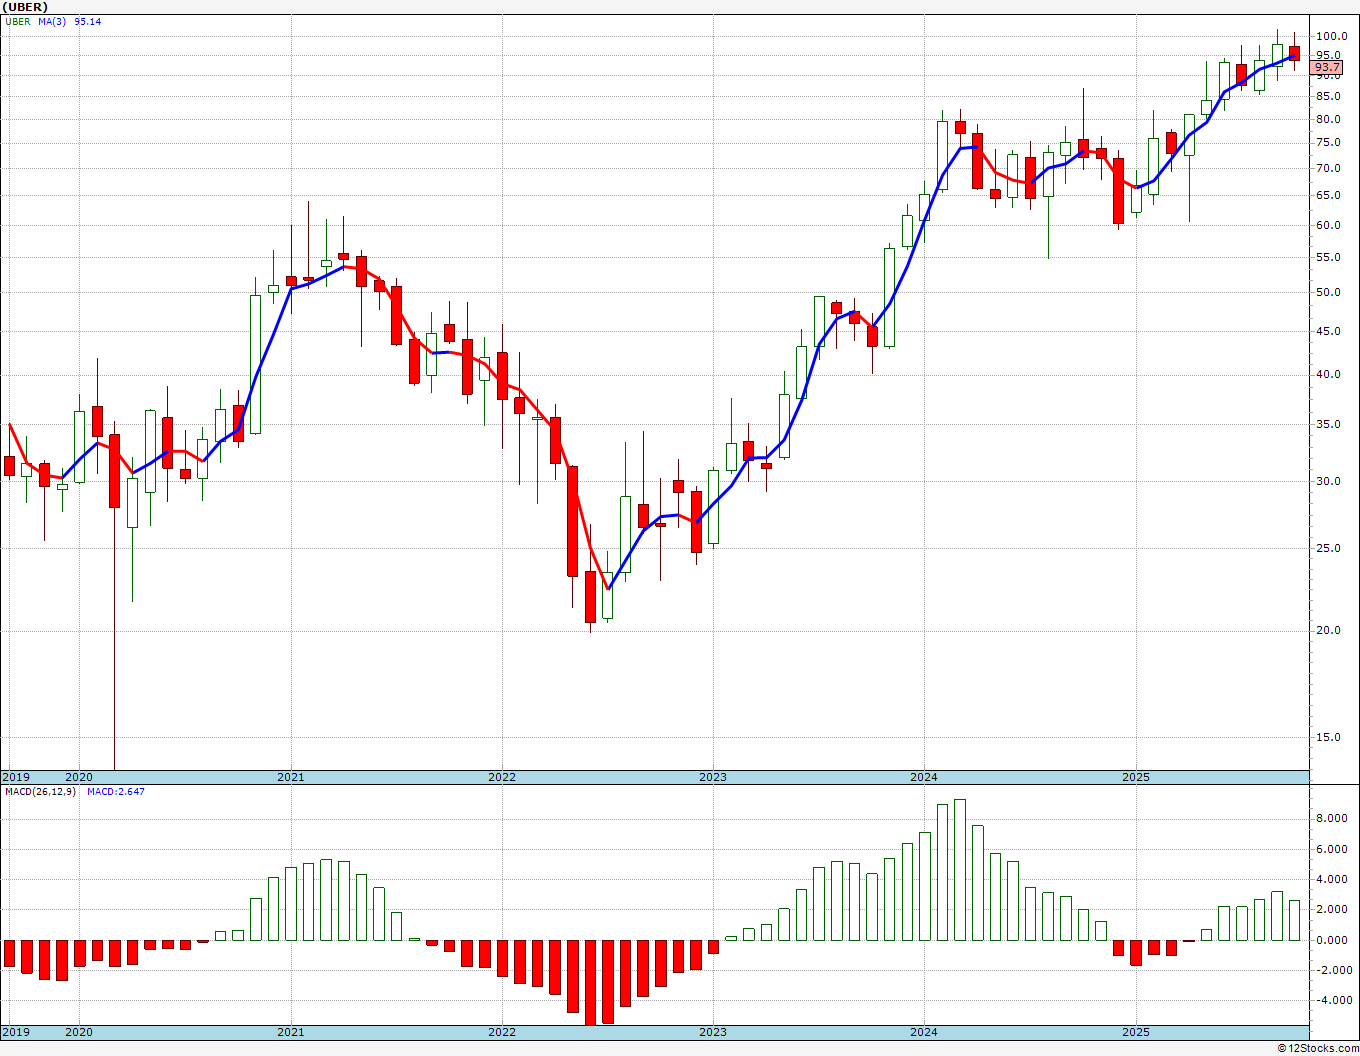
Task: Click 2023 on the MACD panel time axis
Action: (713, 1032)
